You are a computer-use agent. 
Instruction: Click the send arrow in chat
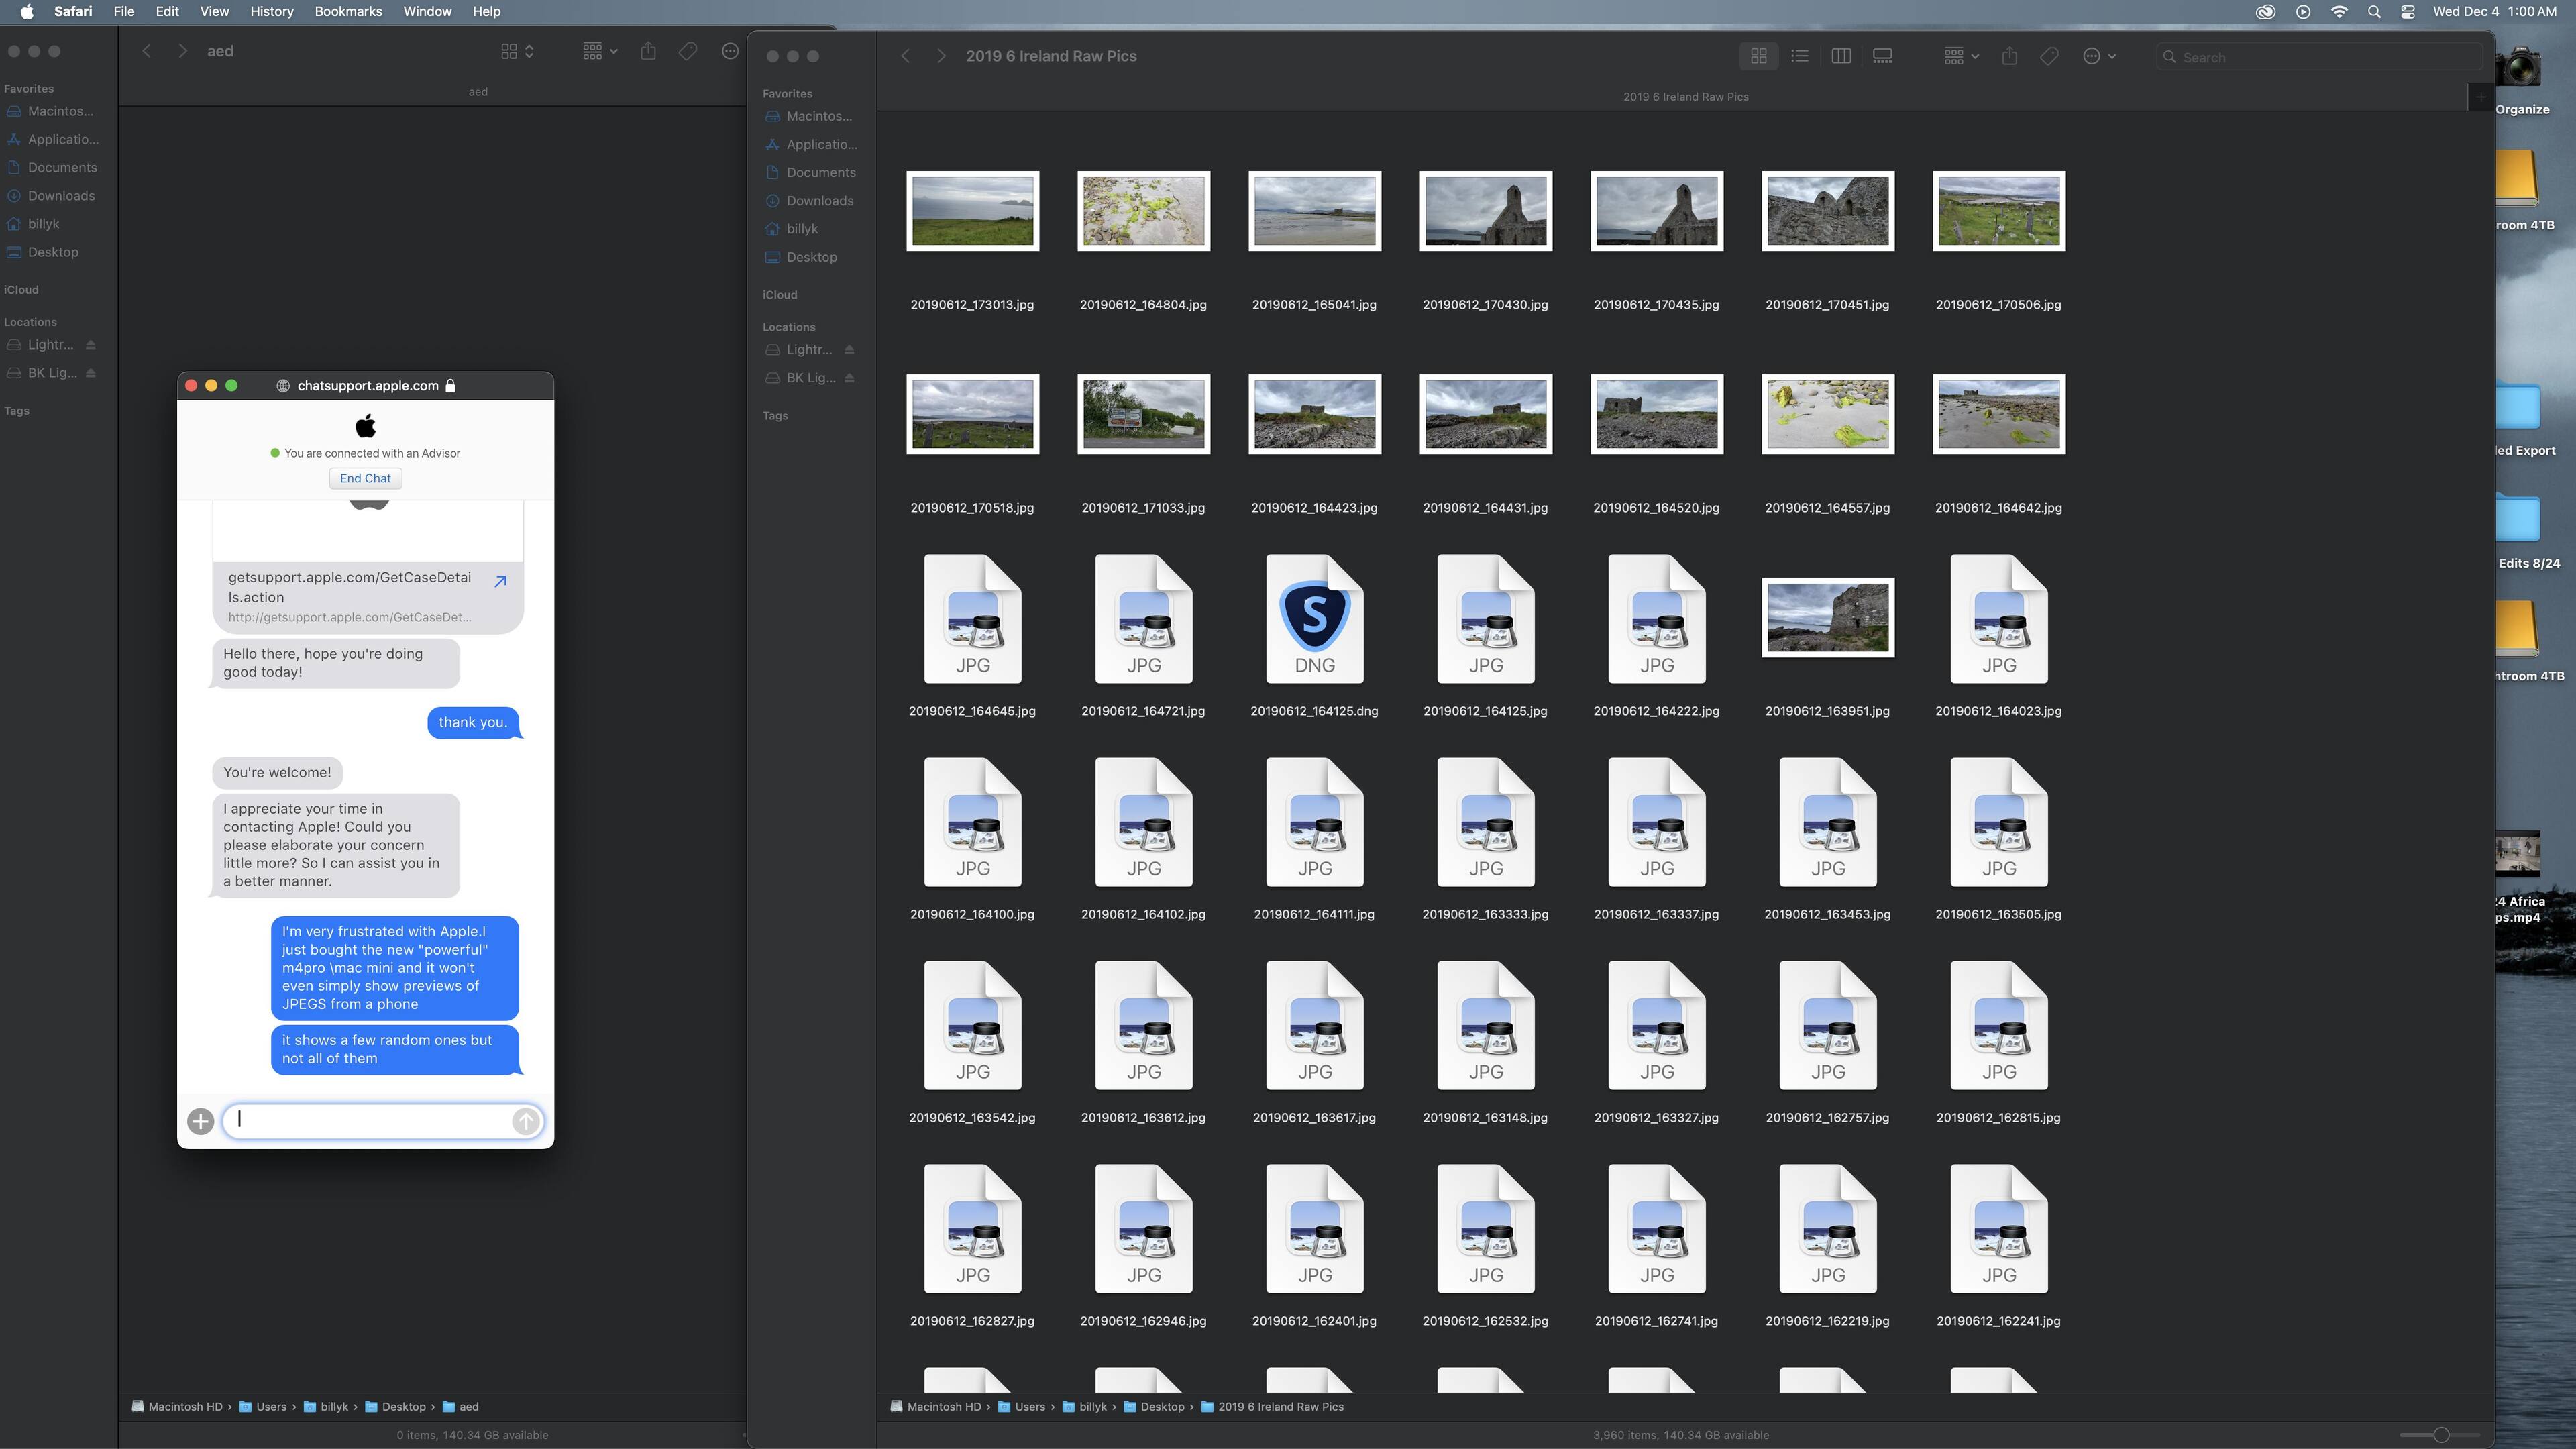[525, 1121]
